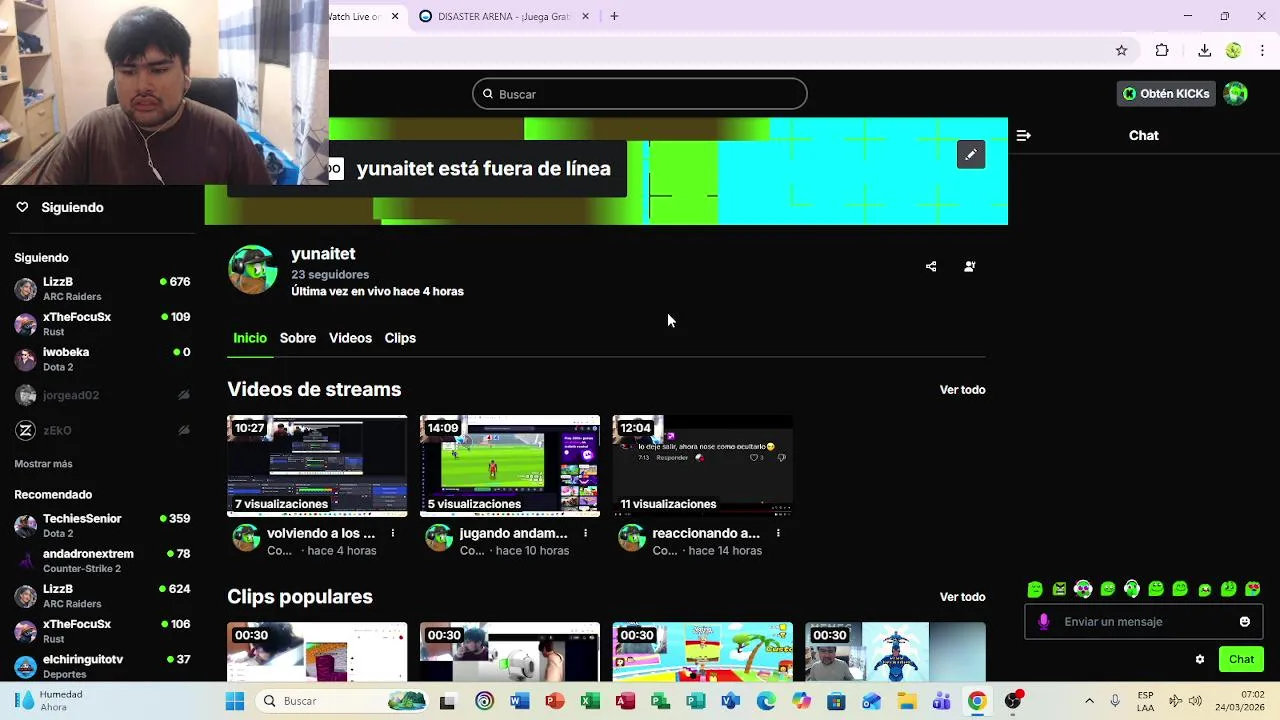Open offline channel zEkO
Viewport: 1280px width, 720px height.
(x=102, y=430)
